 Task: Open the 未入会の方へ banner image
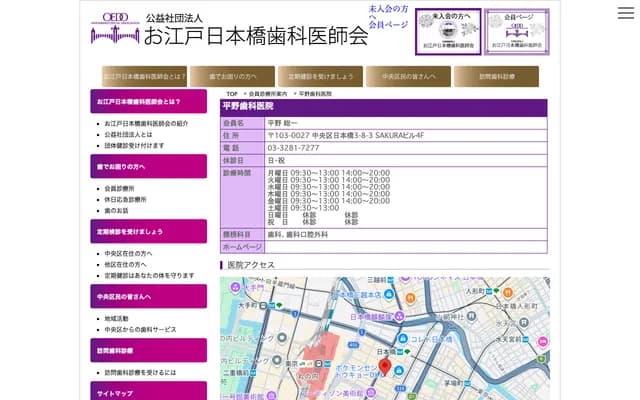[x=448, y=32]
